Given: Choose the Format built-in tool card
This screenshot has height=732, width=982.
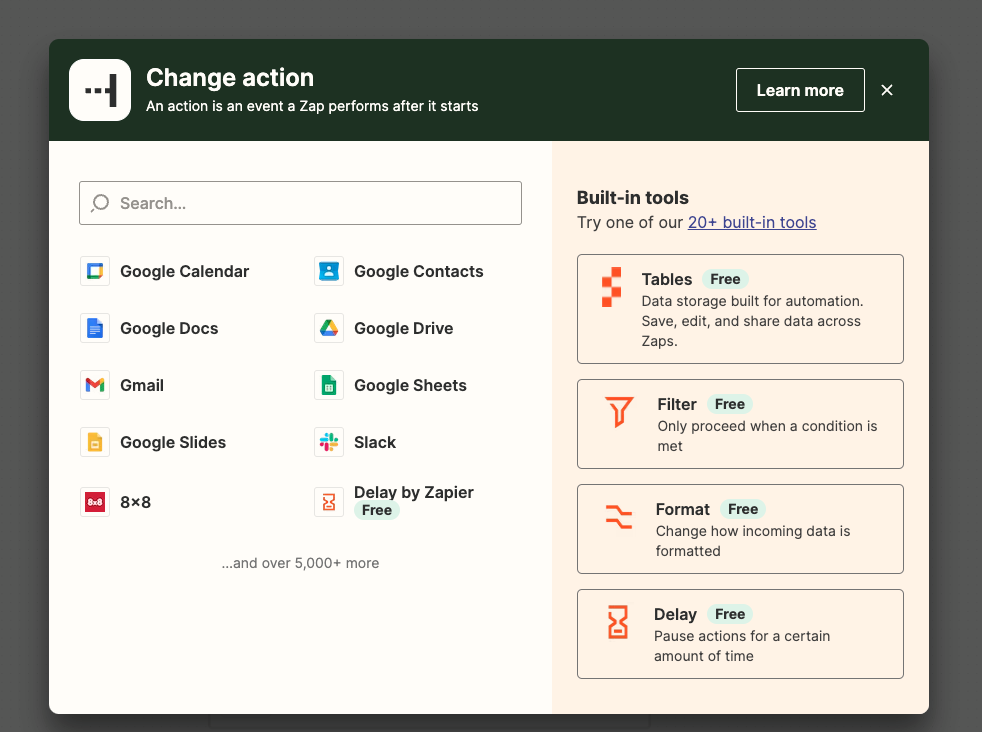Looking at the screenshot, I should [740, 529].
